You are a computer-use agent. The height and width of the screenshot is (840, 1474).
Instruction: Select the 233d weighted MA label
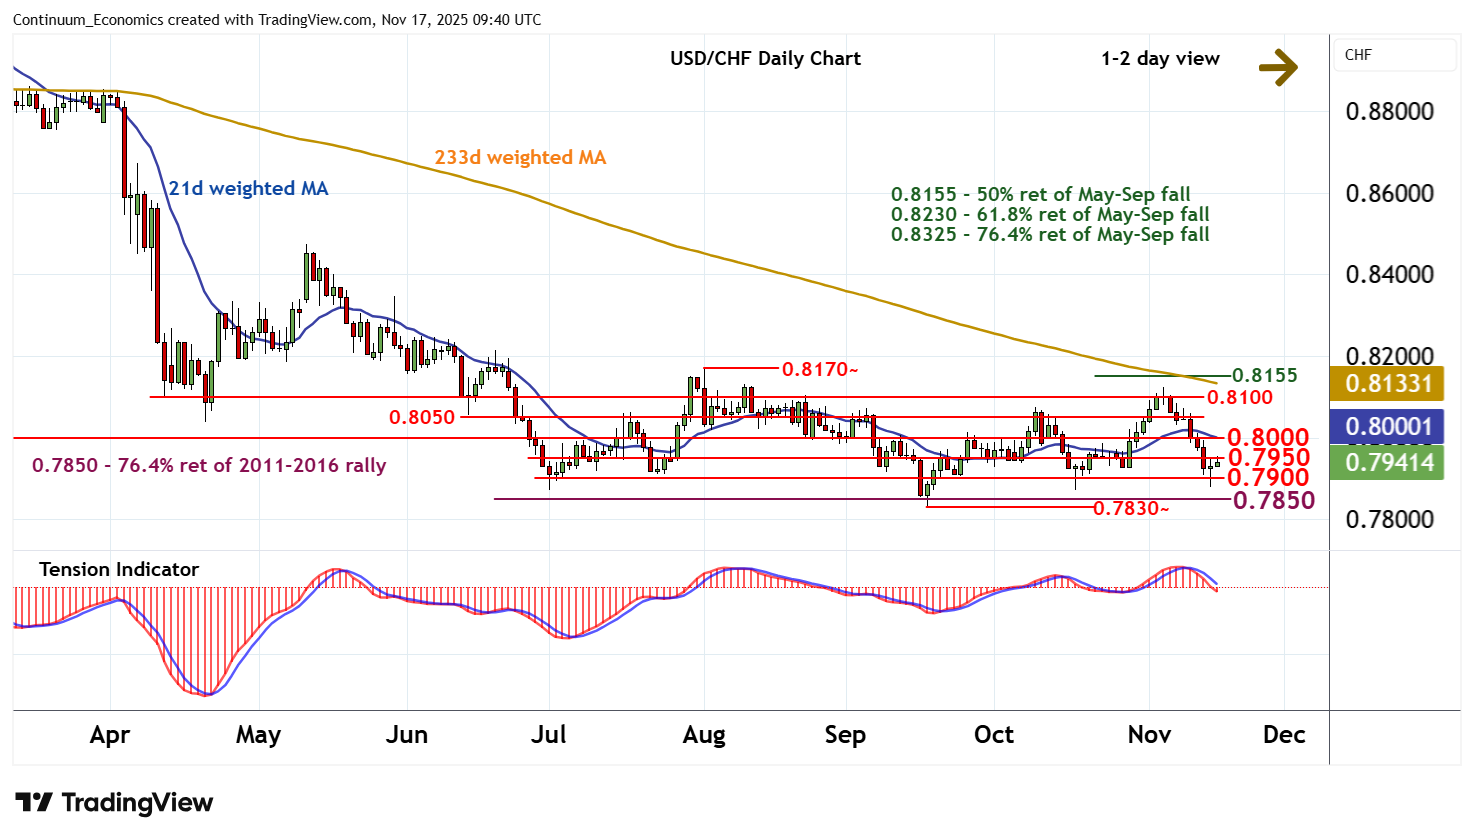coord(520,158)
